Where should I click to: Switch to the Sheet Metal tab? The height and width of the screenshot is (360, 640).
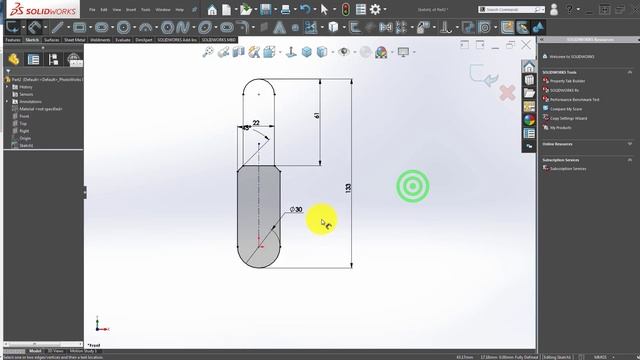pyautogui.click(x=75, y=40)
